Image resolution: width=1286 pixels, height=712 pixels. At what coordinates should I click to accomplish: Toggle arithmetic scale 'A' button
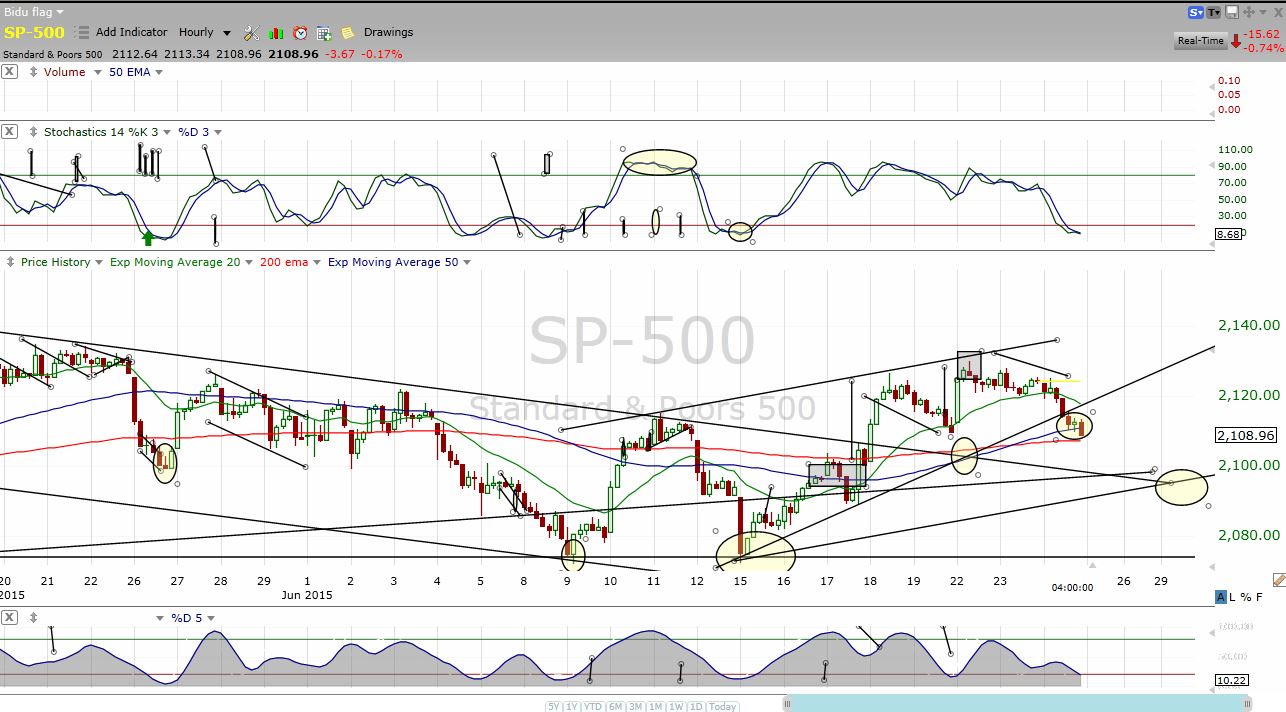pos(1221,597)
